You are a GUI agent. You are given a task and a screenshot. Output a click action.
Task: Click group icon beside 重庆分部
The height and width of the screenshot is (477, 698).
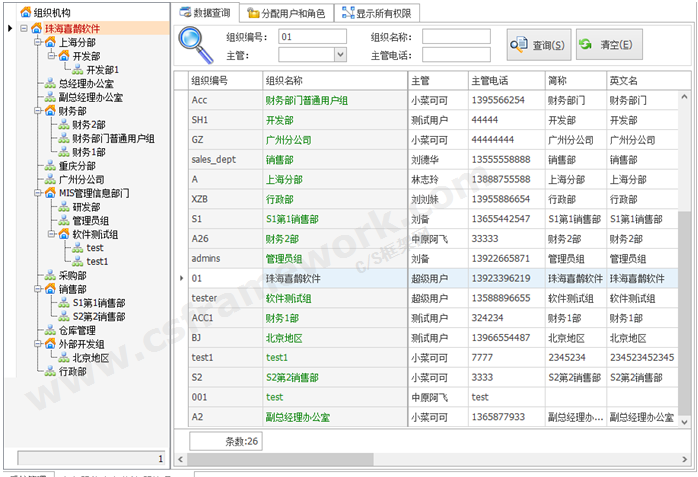pyautogui.click(x=50, y=166)
